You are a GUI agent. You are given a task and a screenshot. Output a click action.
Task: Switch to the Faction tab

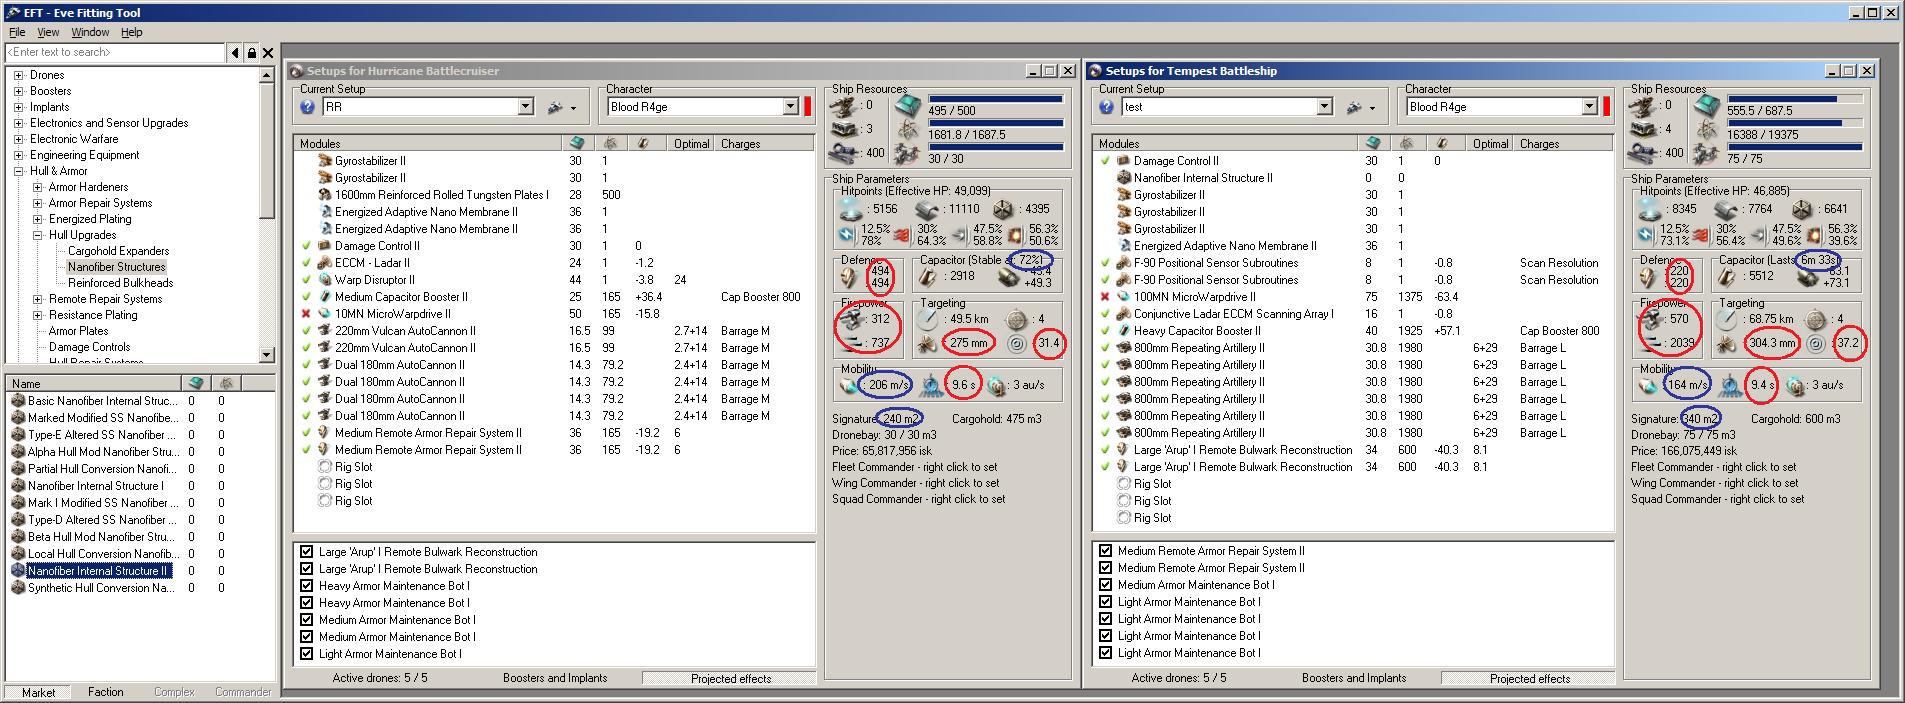[105, 692]
